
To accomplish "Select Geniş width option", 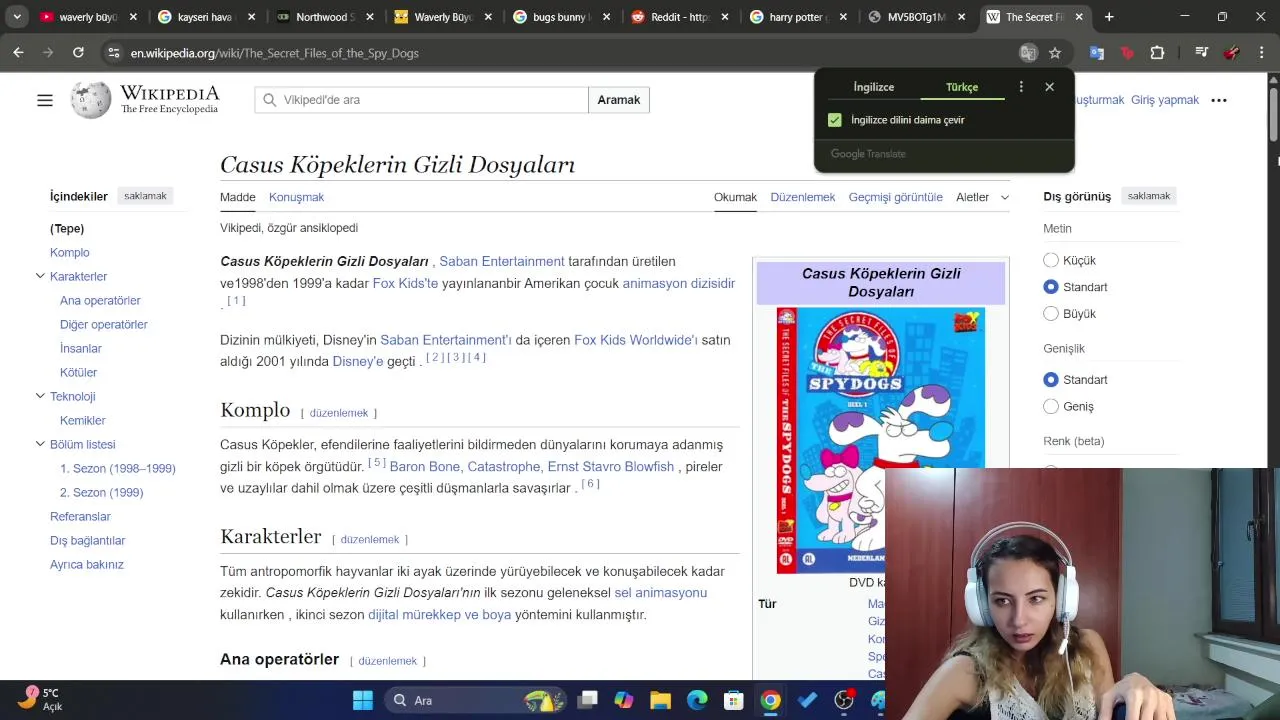I will (1051, 406).
